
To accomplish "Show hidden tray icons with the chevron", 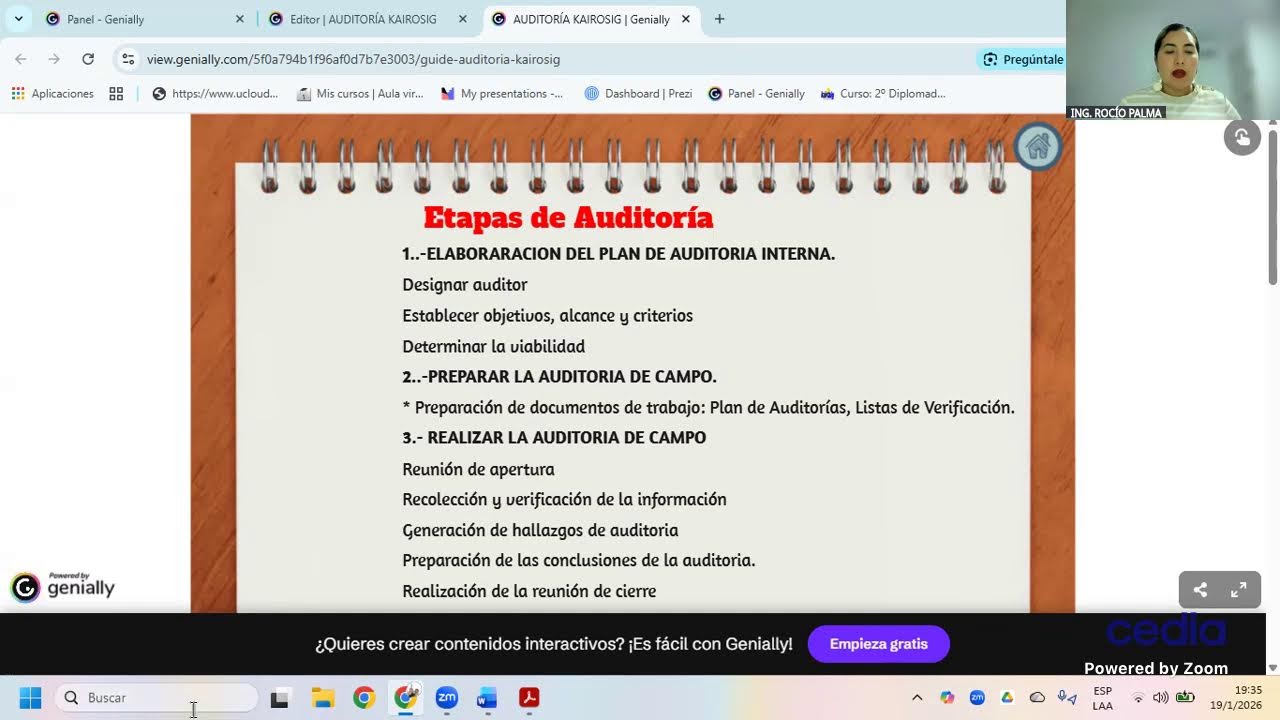I will point(917,697).
